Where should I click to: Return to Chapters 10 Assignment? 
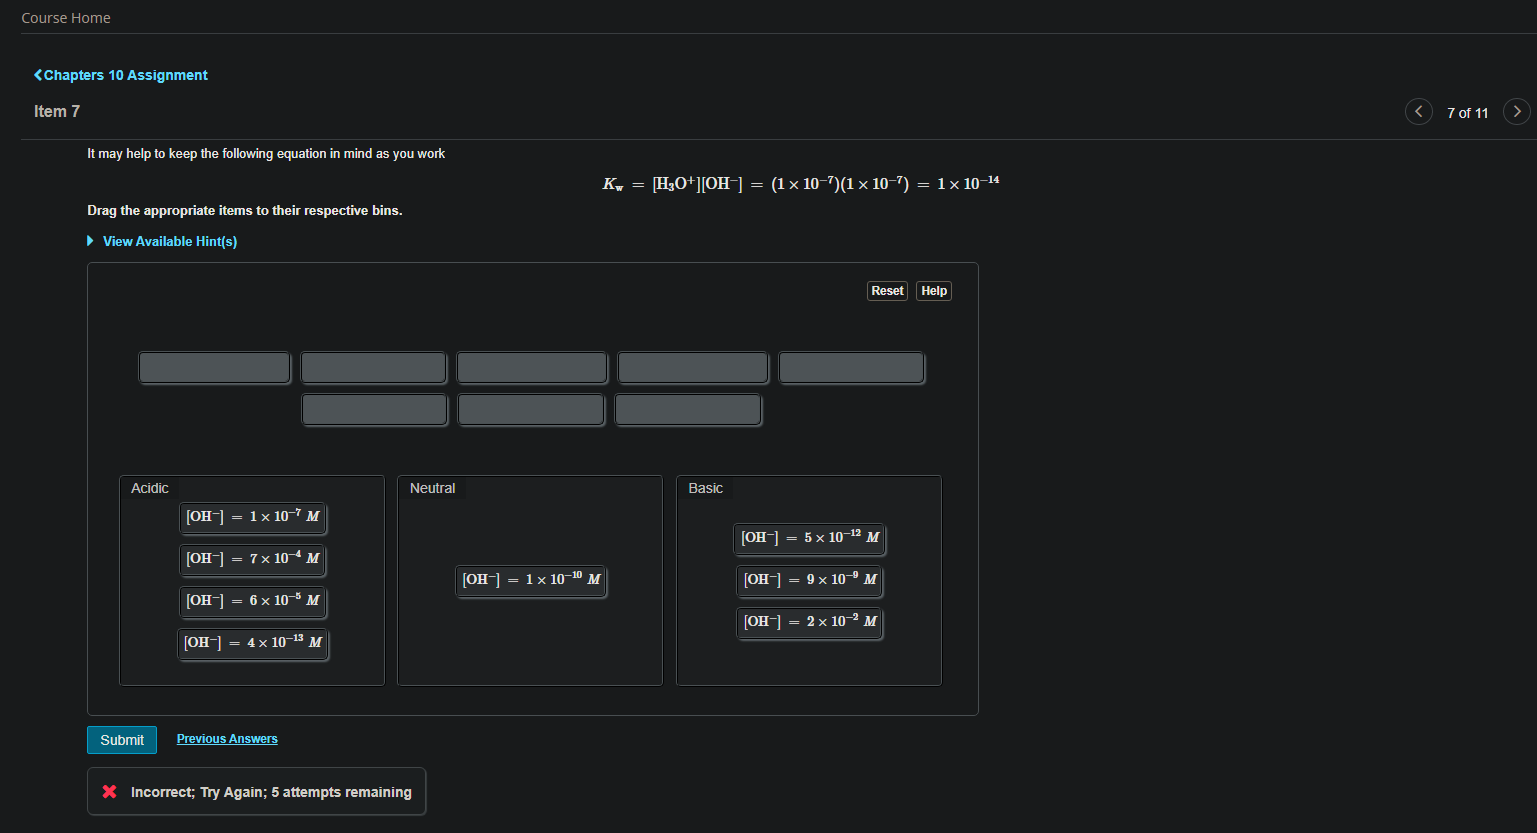tap(121, 75)
